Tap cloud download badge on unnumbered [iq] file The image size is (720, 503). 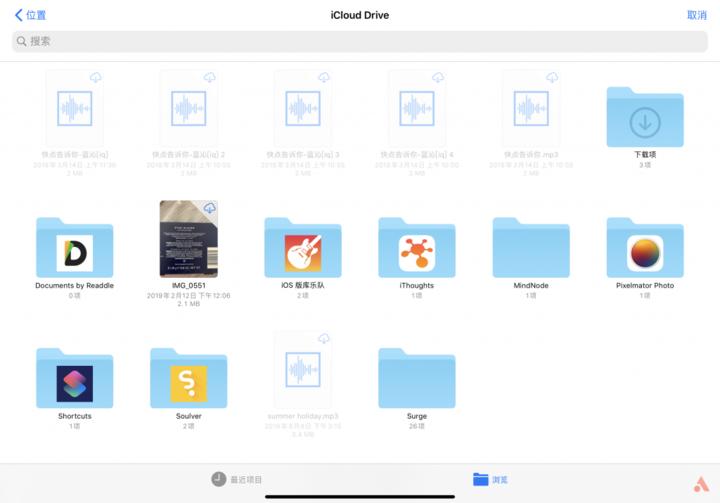point(96,77)
